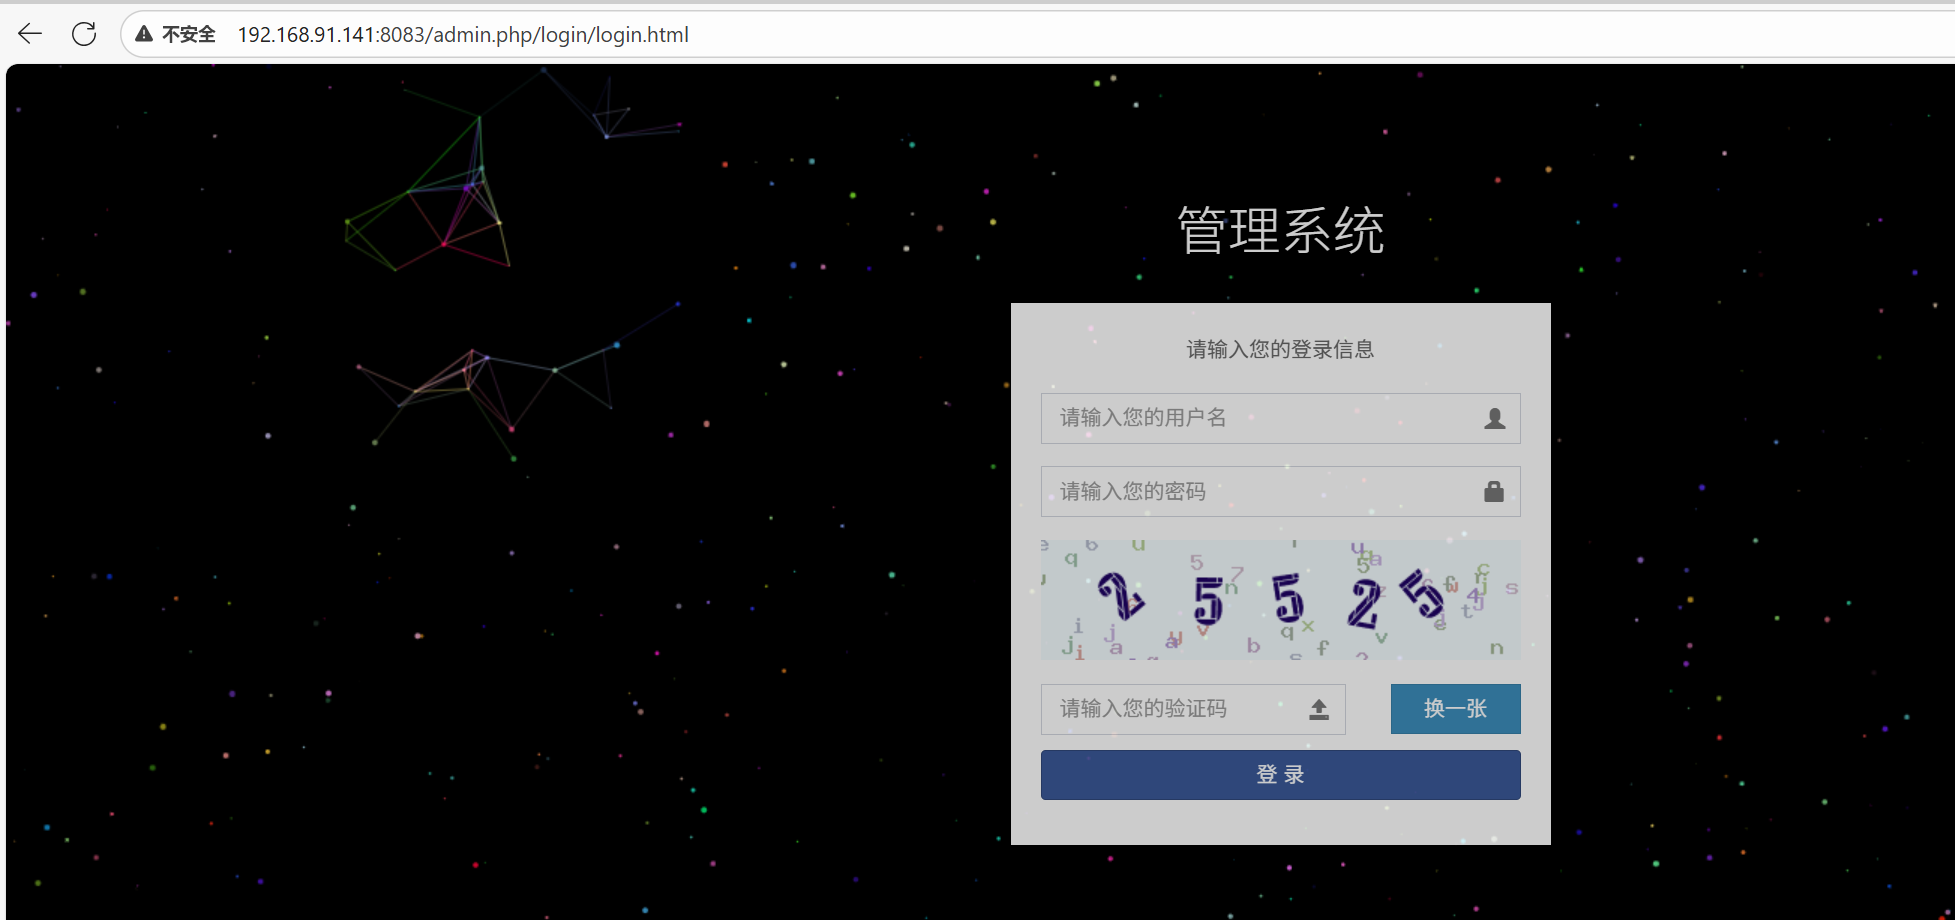Screen dimensions: 1955x920
Task: Select the address bar URL text
Action: [x=462, y=34]
